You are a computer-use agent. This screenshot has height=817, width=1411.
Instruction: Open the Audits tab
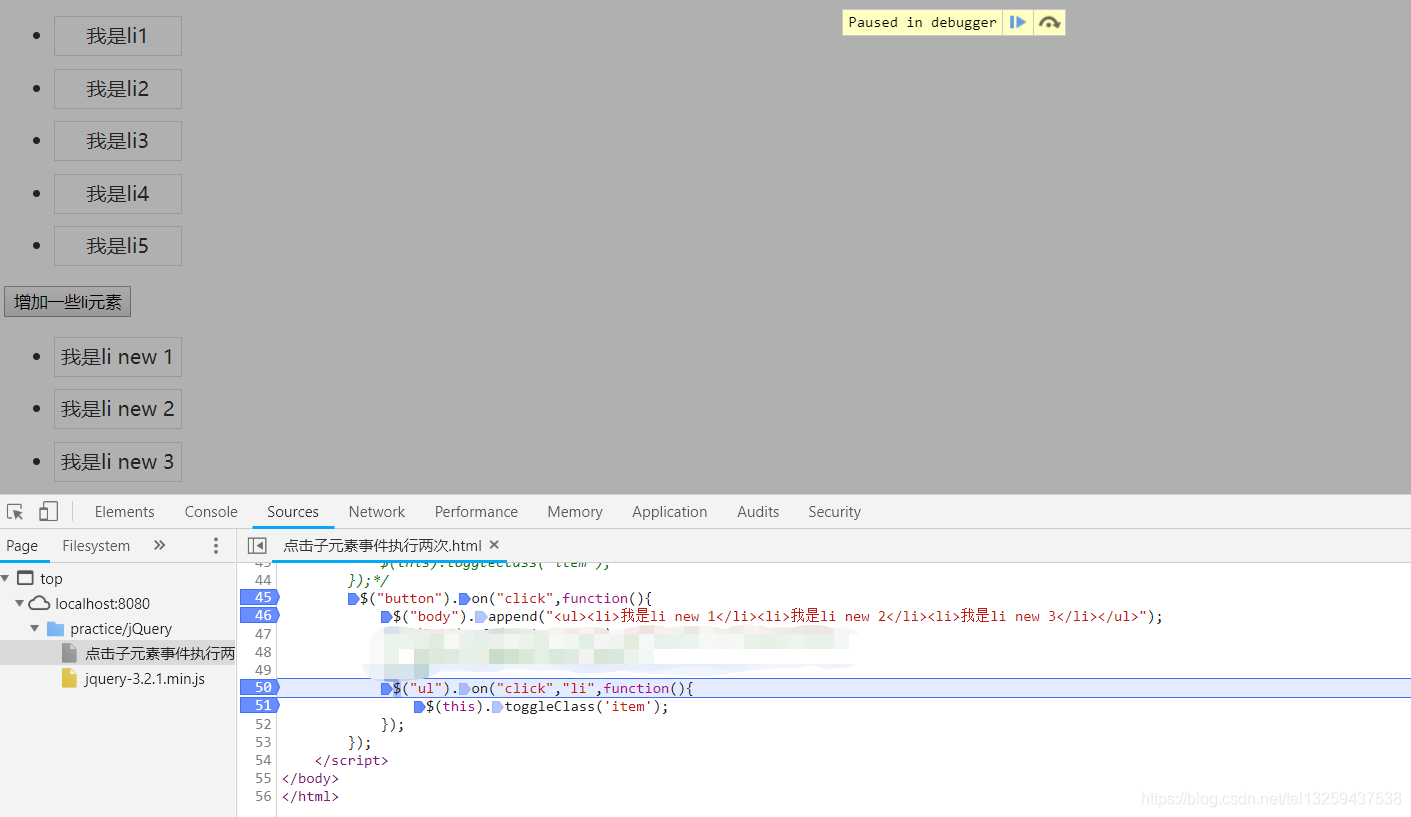point(758,512)
